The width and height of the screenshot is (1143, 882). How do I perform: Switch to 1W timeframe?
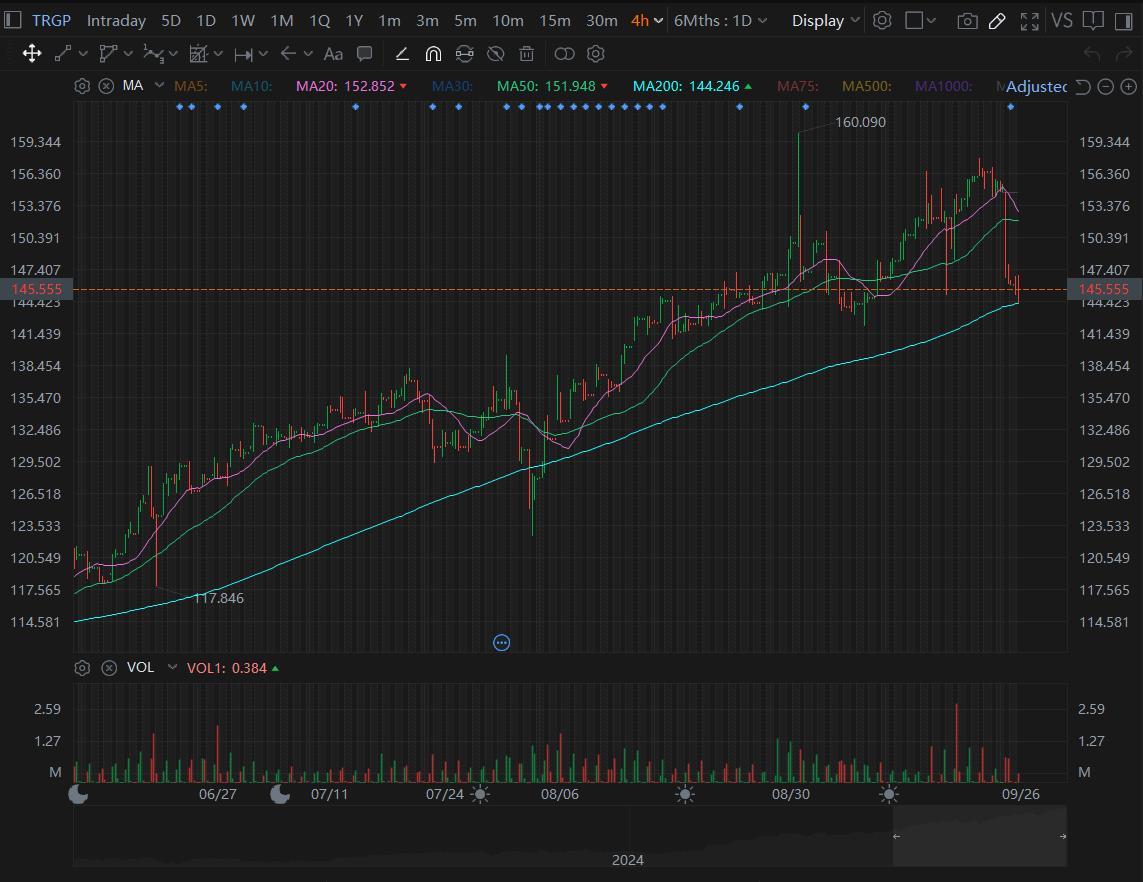click(x=243, y=20)
